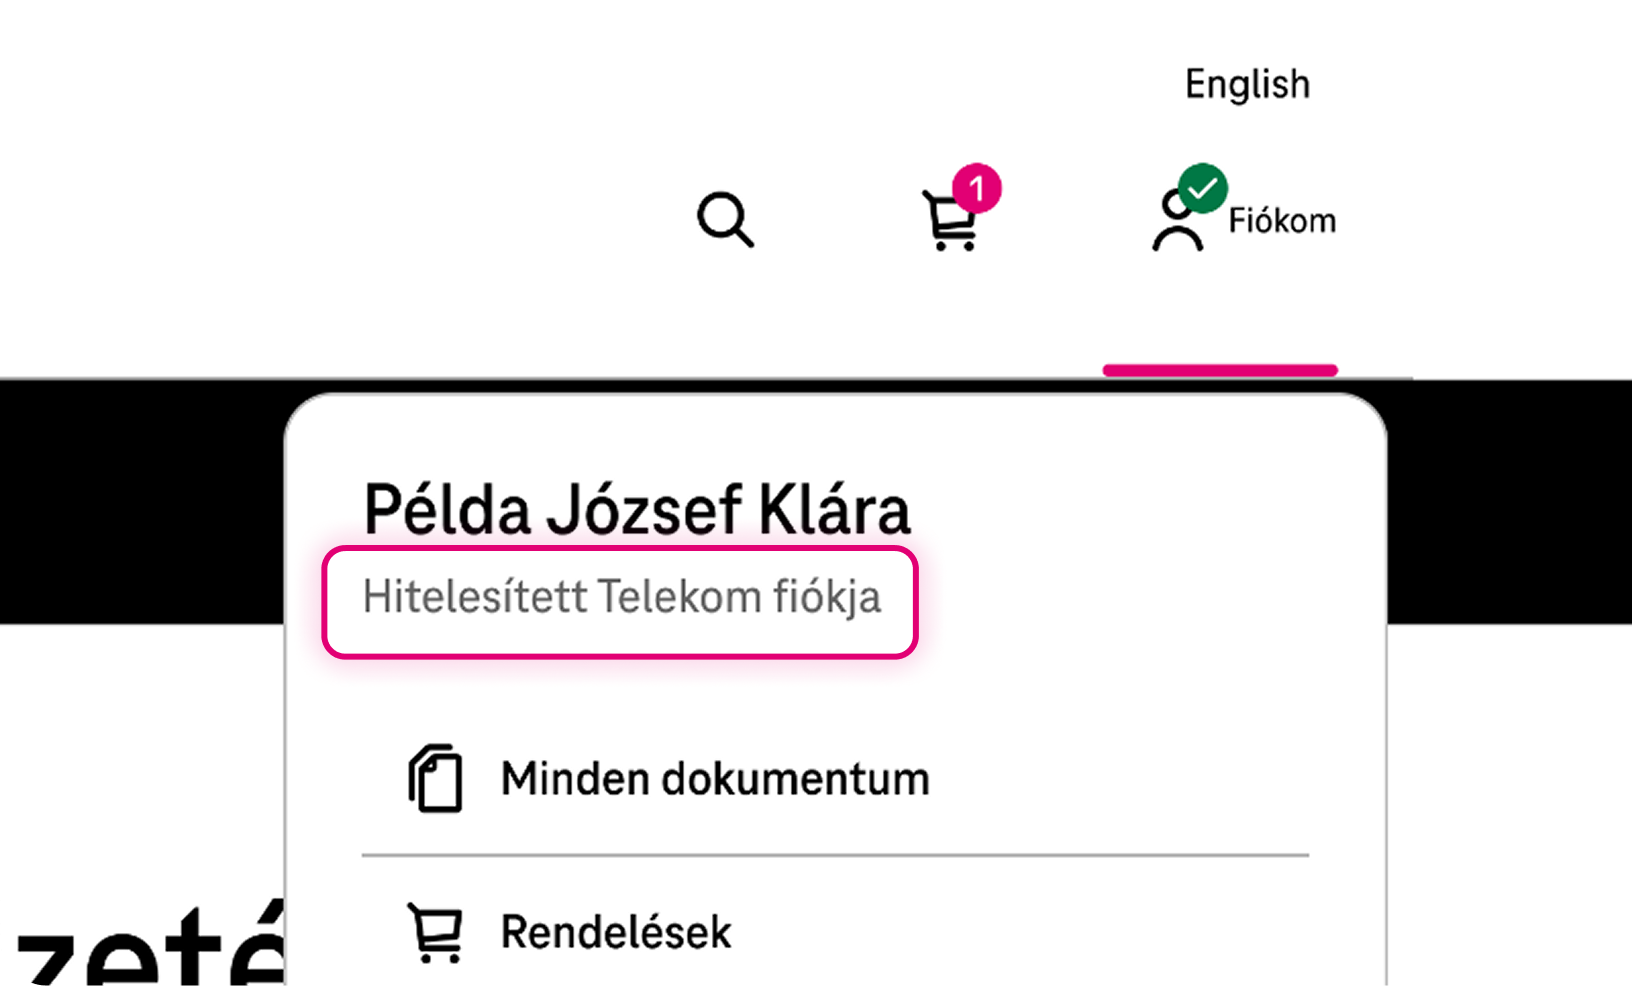Select Minden dokumentum from the menu

[x=714, y=779]
